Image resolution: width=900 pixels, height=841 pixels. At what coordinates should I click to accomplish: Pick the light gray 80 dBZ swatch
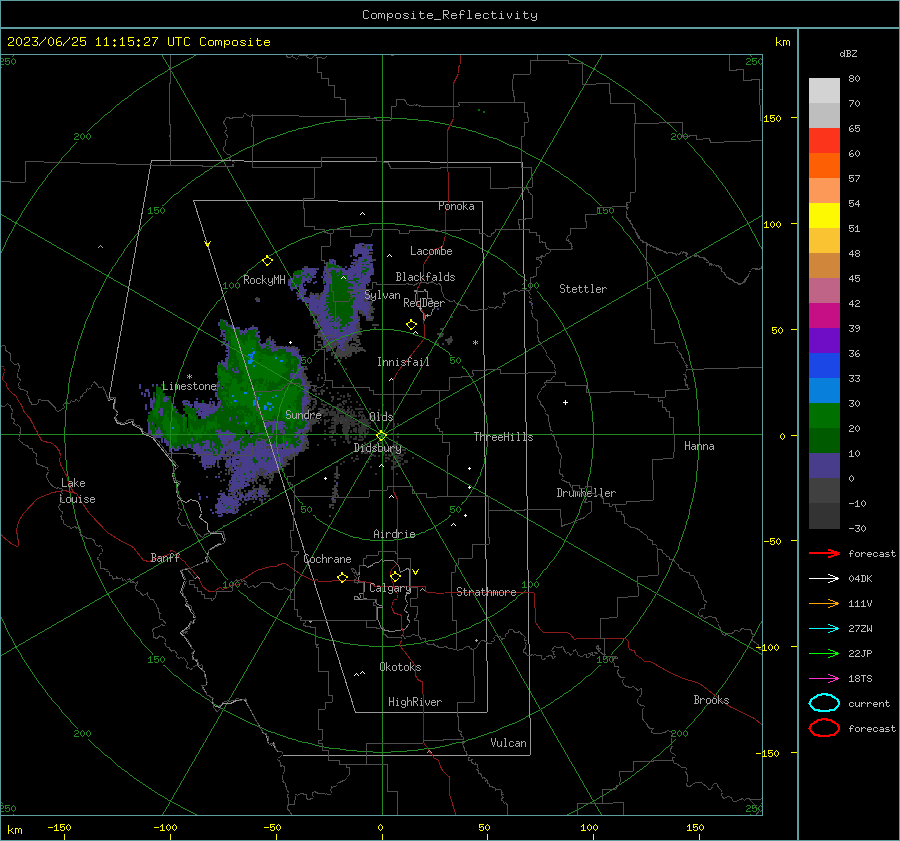[x=824, y=90]
